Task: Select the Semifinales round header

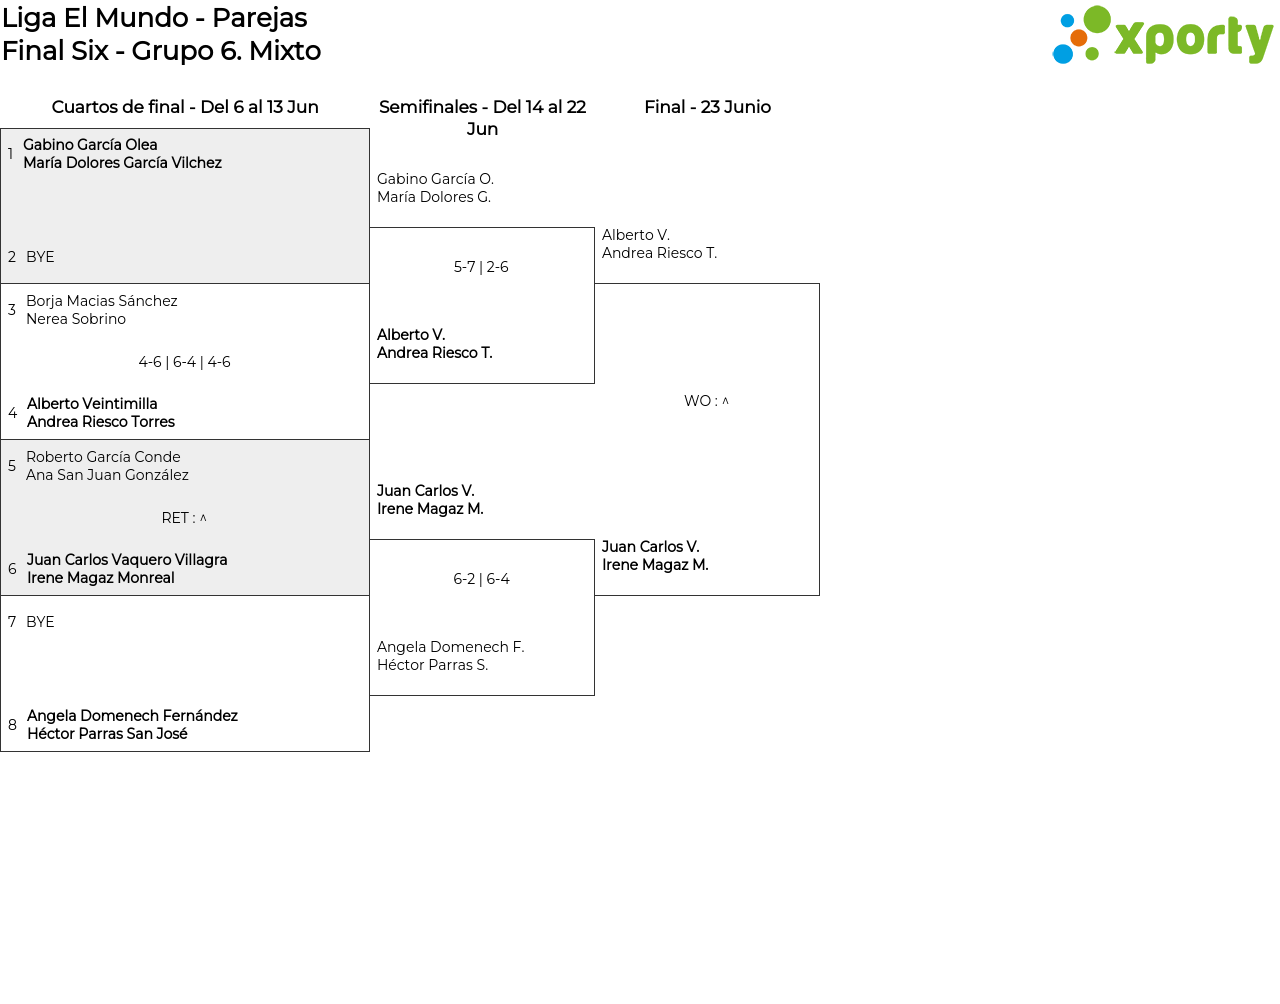Action: 482,117
